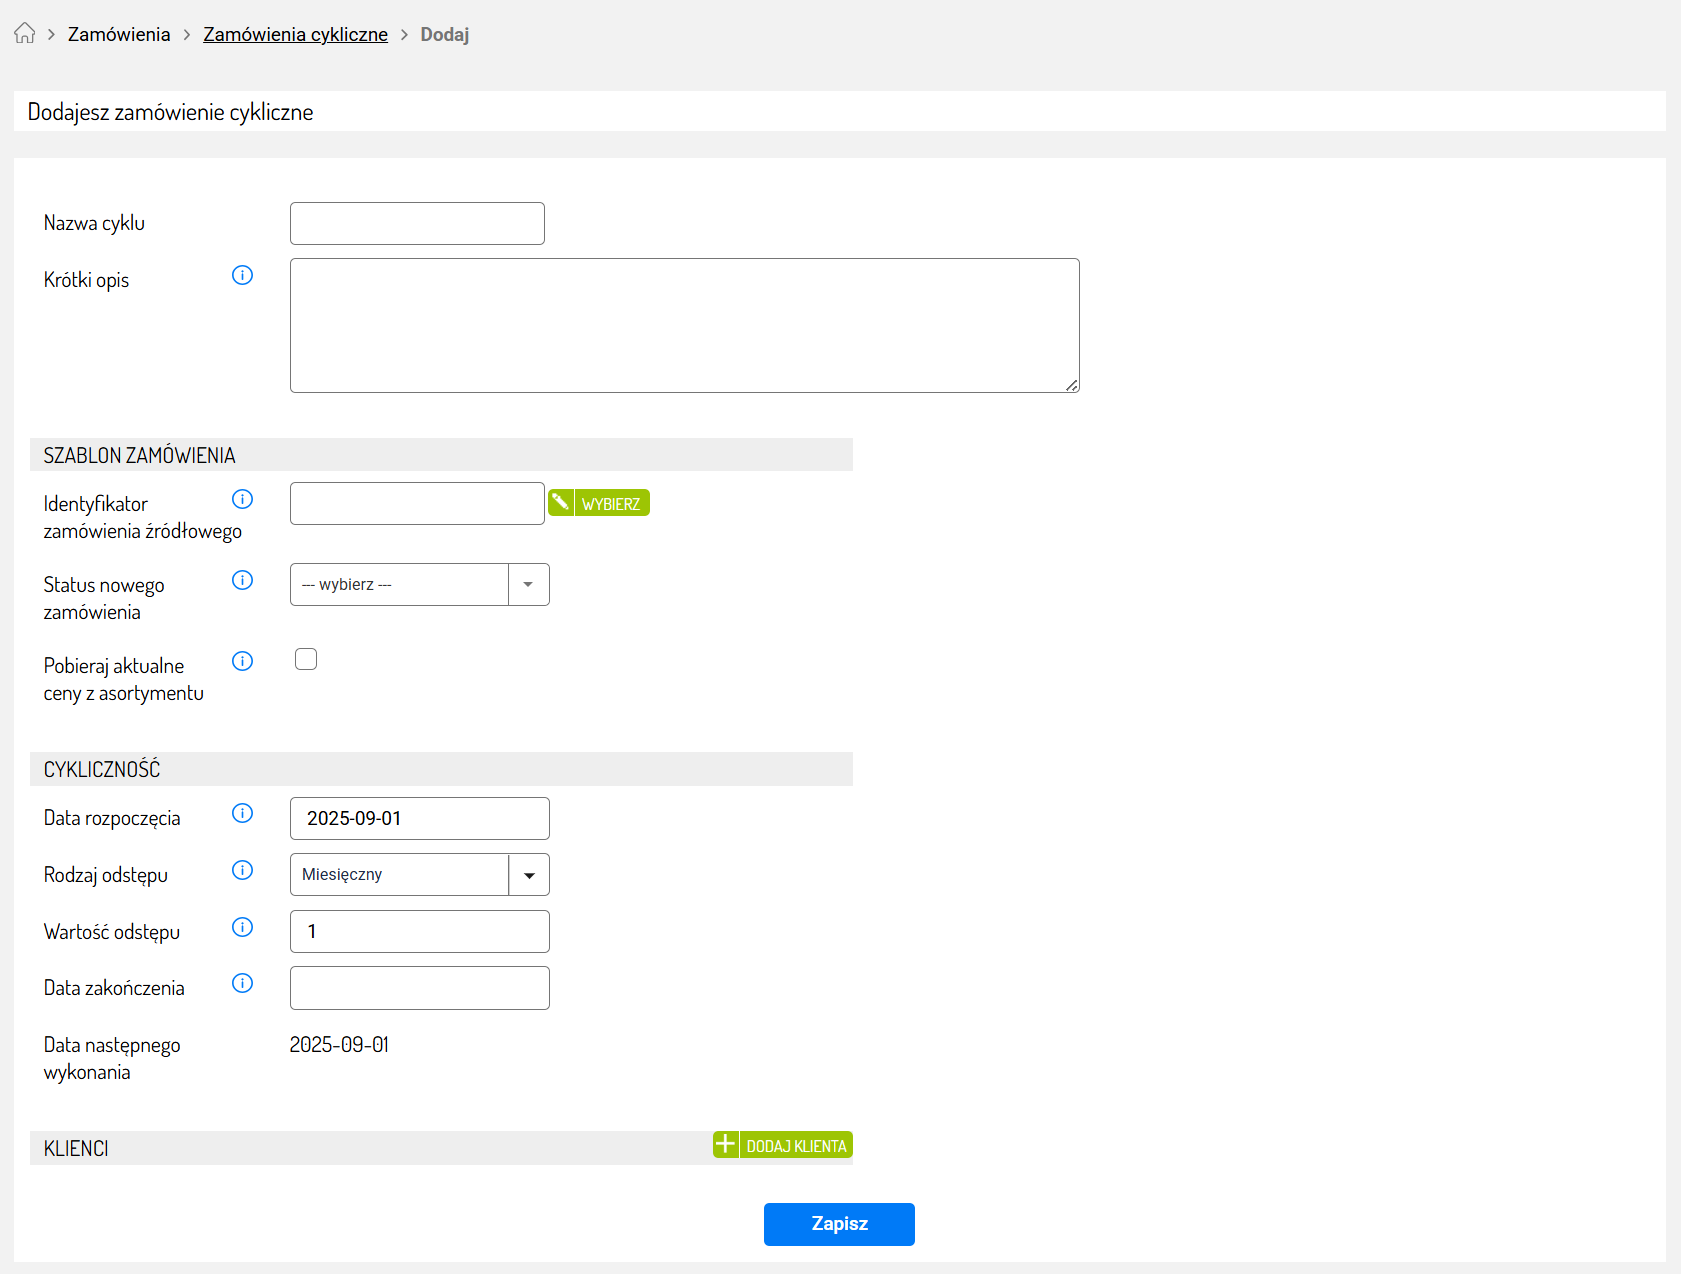
Task: Focus the Nazwa cyklu text field
Action: (x=417, y=224)
